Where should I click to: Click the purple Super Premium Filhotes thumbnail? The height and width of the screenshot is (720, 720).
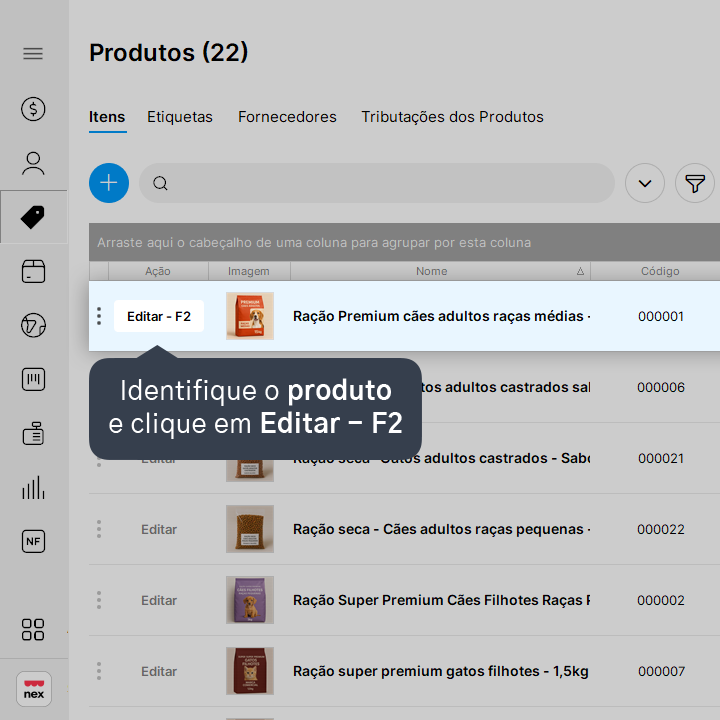[250, 600]
